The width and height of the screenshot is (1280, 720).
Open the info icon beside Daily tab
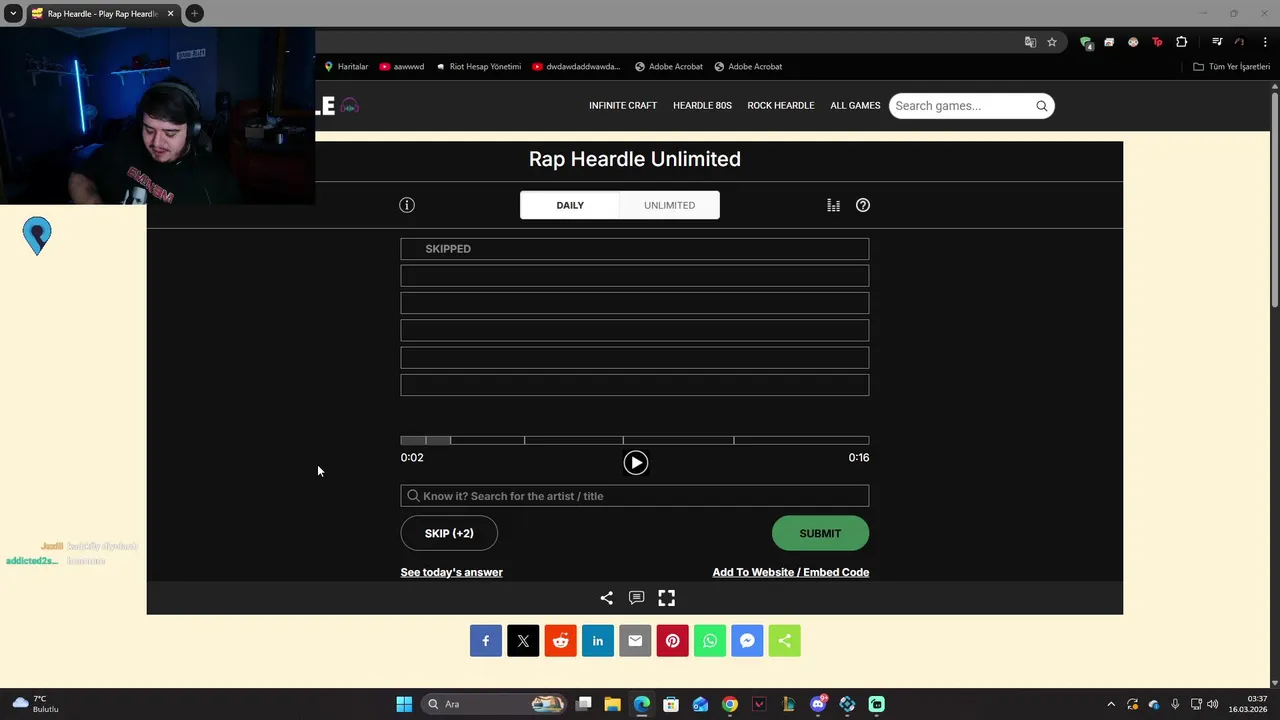(407, 205)
